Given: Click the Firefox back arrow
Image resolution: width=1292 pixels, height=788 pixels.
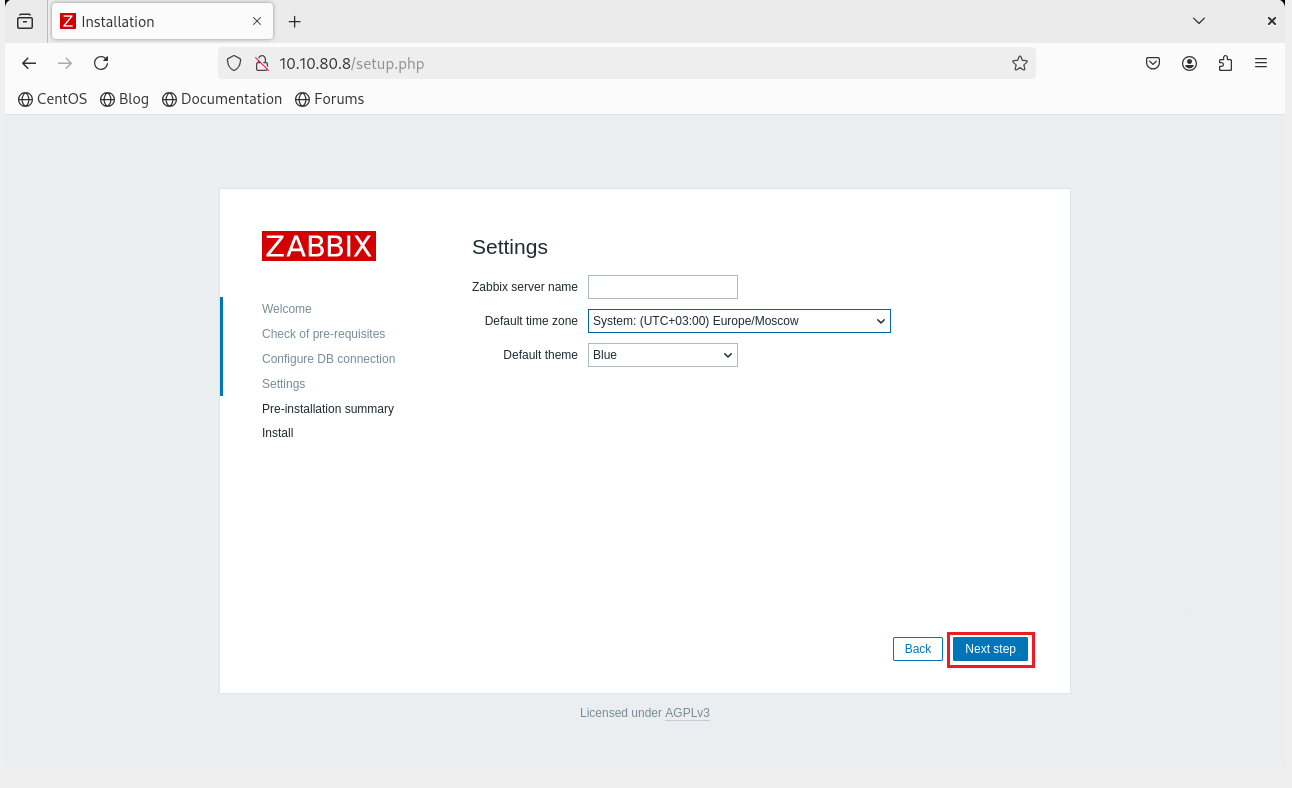Looking at the screenshot, I should pos(29,63).
